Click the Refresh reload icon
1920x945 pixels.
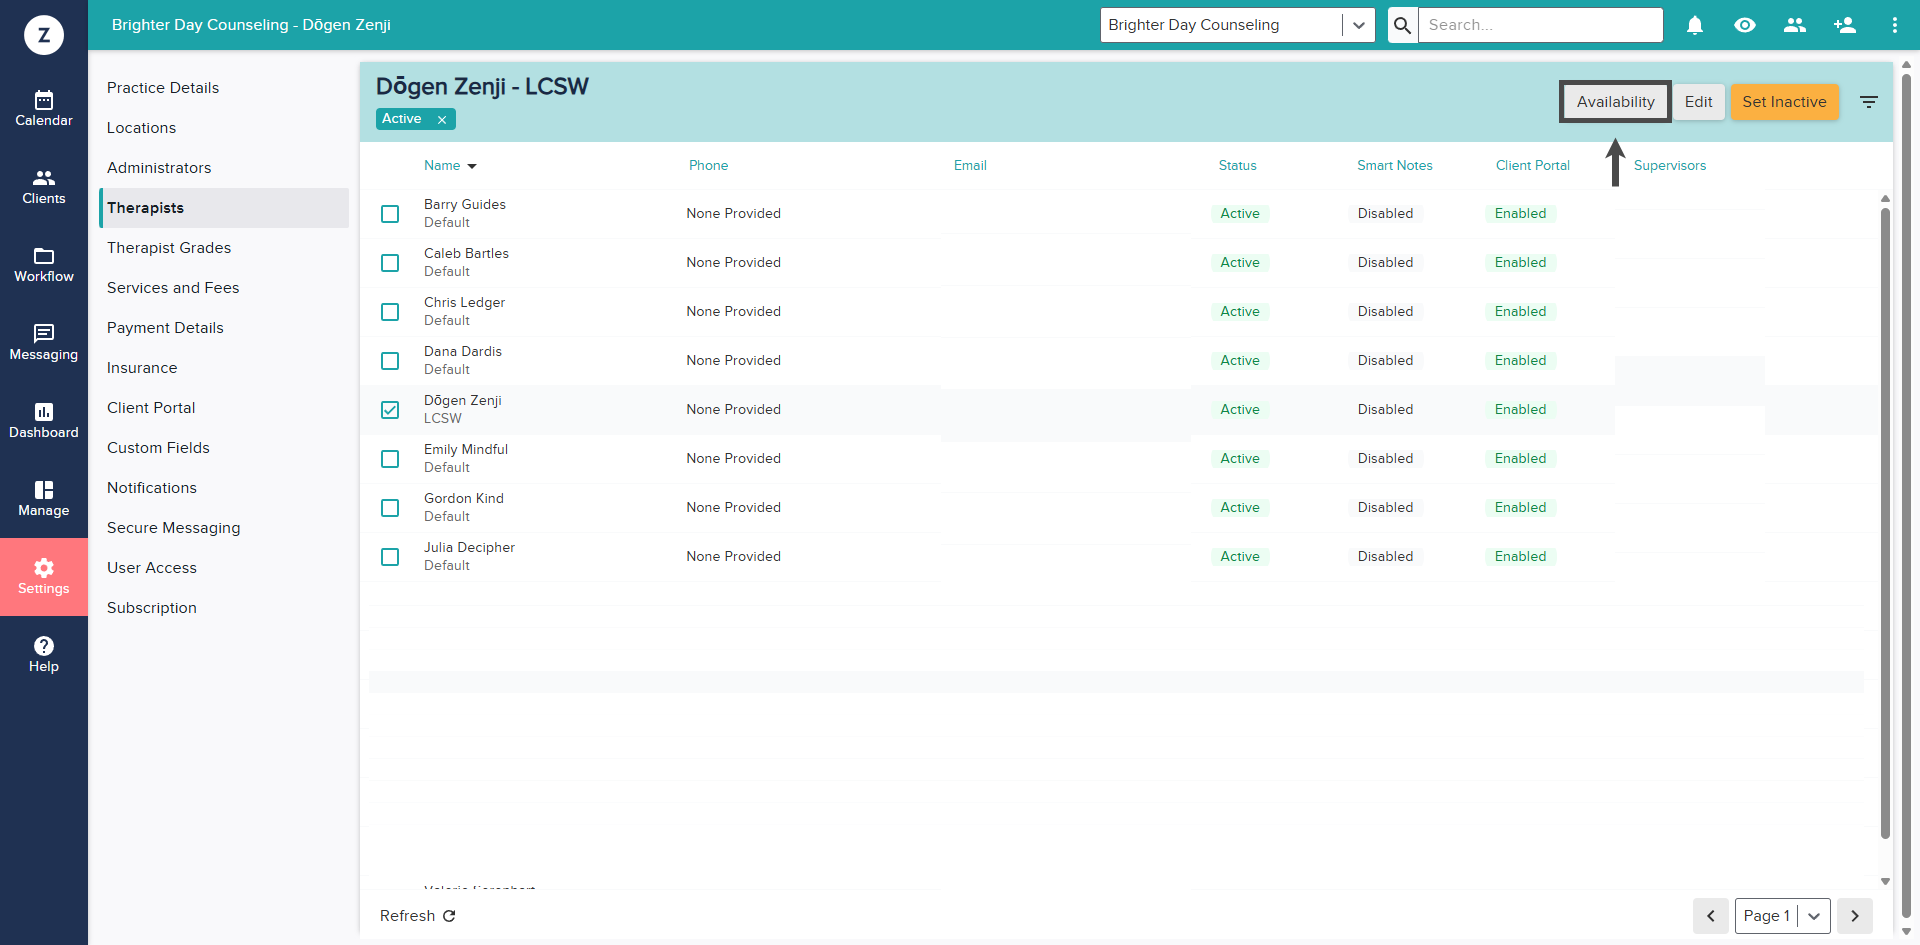[449, 916]
